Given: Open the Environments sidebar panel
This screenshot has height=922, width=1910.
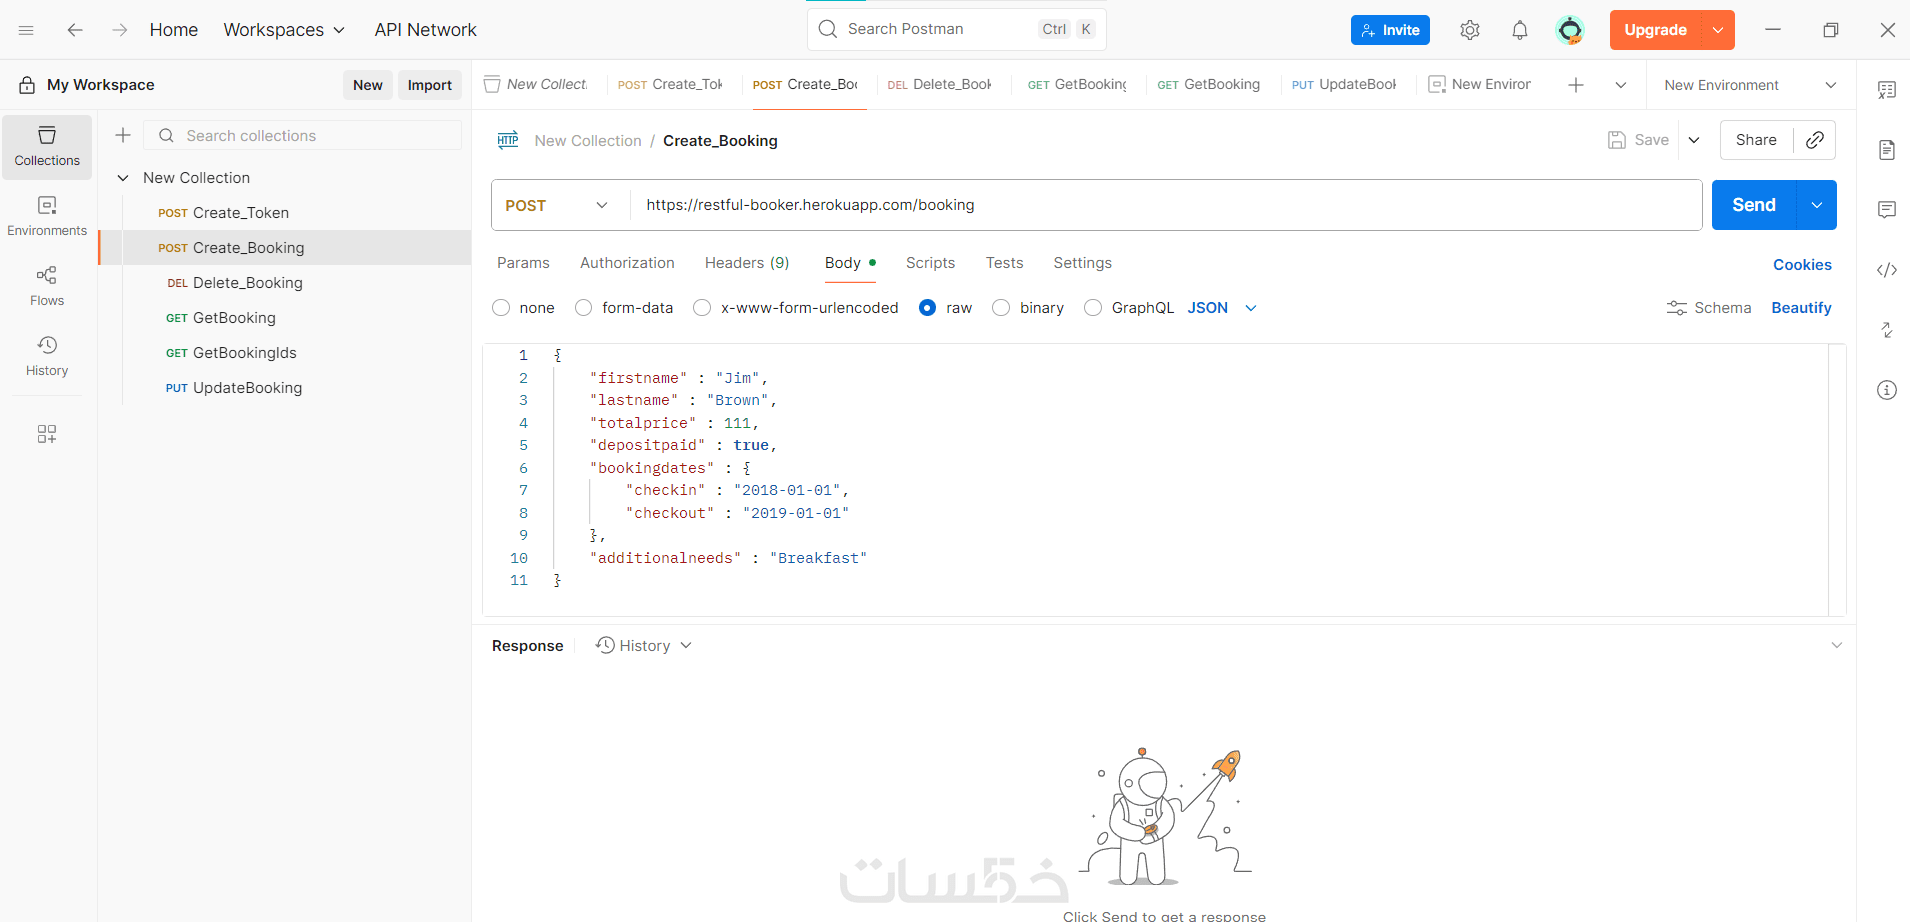Looking at the screenshot, I should 47,217.
